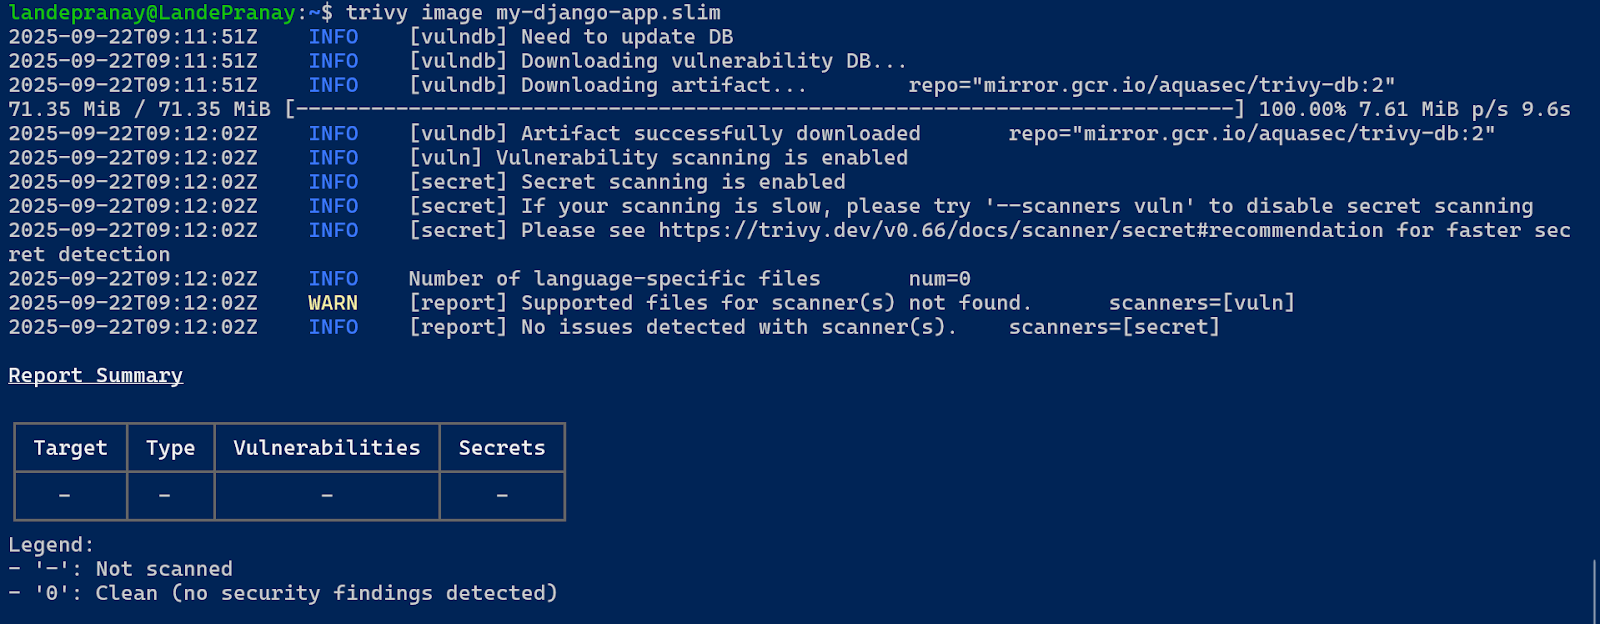This screenshot has height=624, width=1600.
Task: Click the green landepranay@LandePranay prompt text
Action: [x=152, y=13]
